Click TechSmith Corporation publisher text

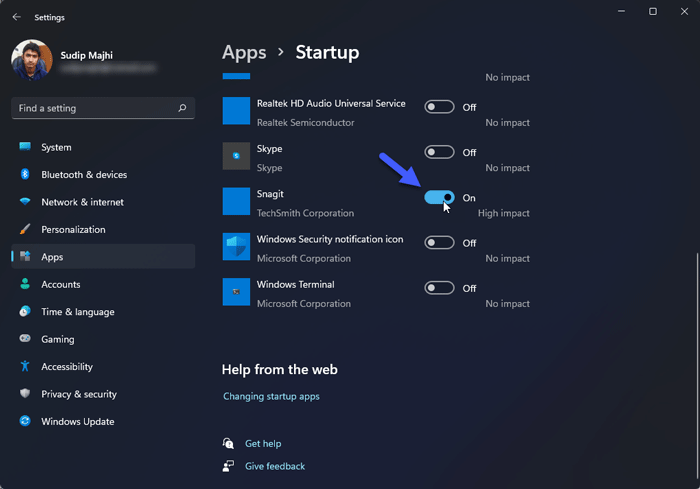pos(305,213)
